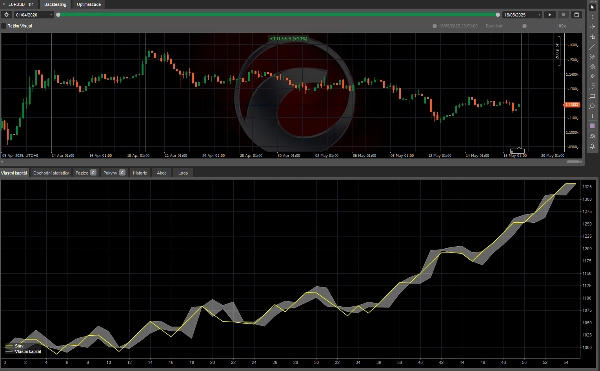Click the green profit label at top of chart

click(289, 39)
